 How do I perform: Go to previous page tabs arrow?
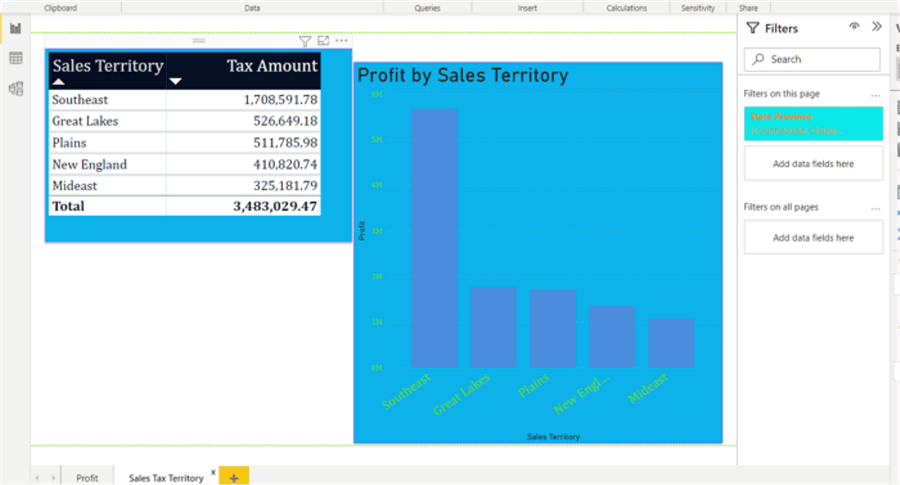37,478
